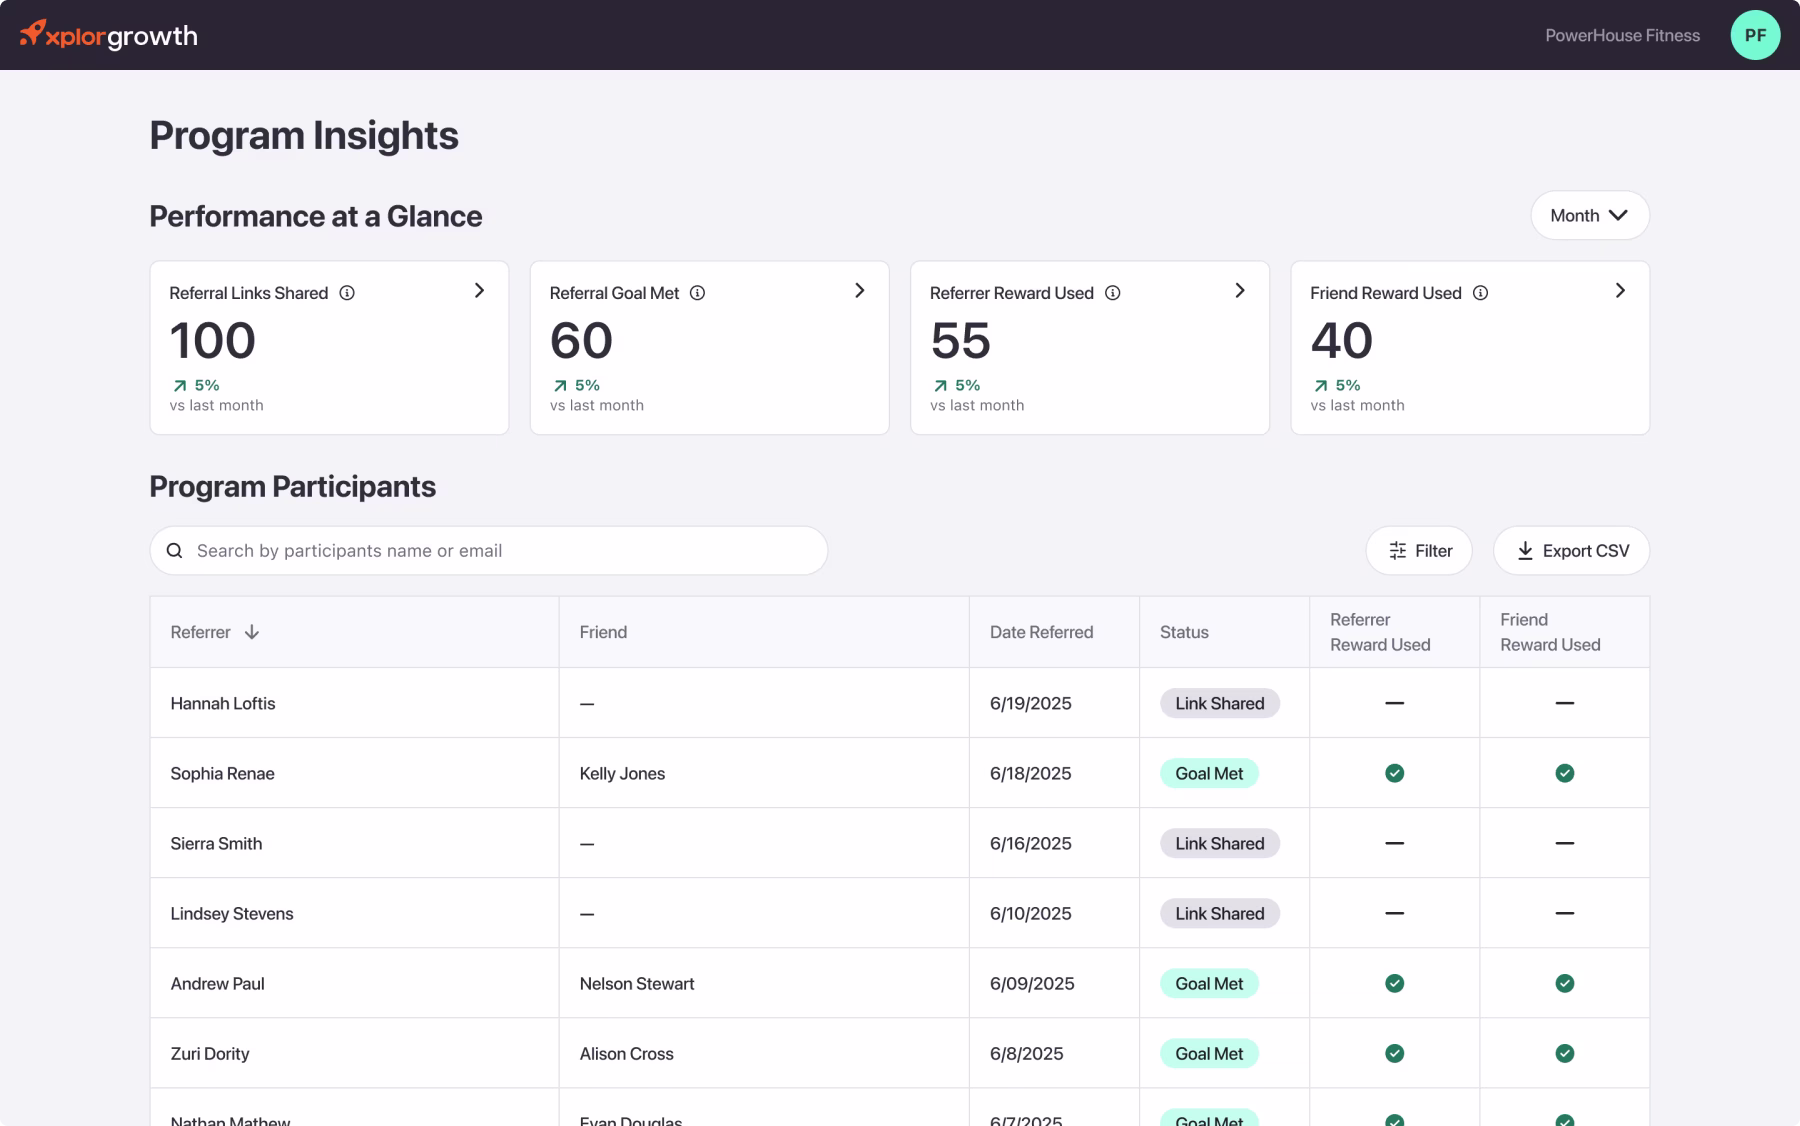This screenshot has height=1126, width=1800.
Task: Click the participant search input field
Action: 488,550
